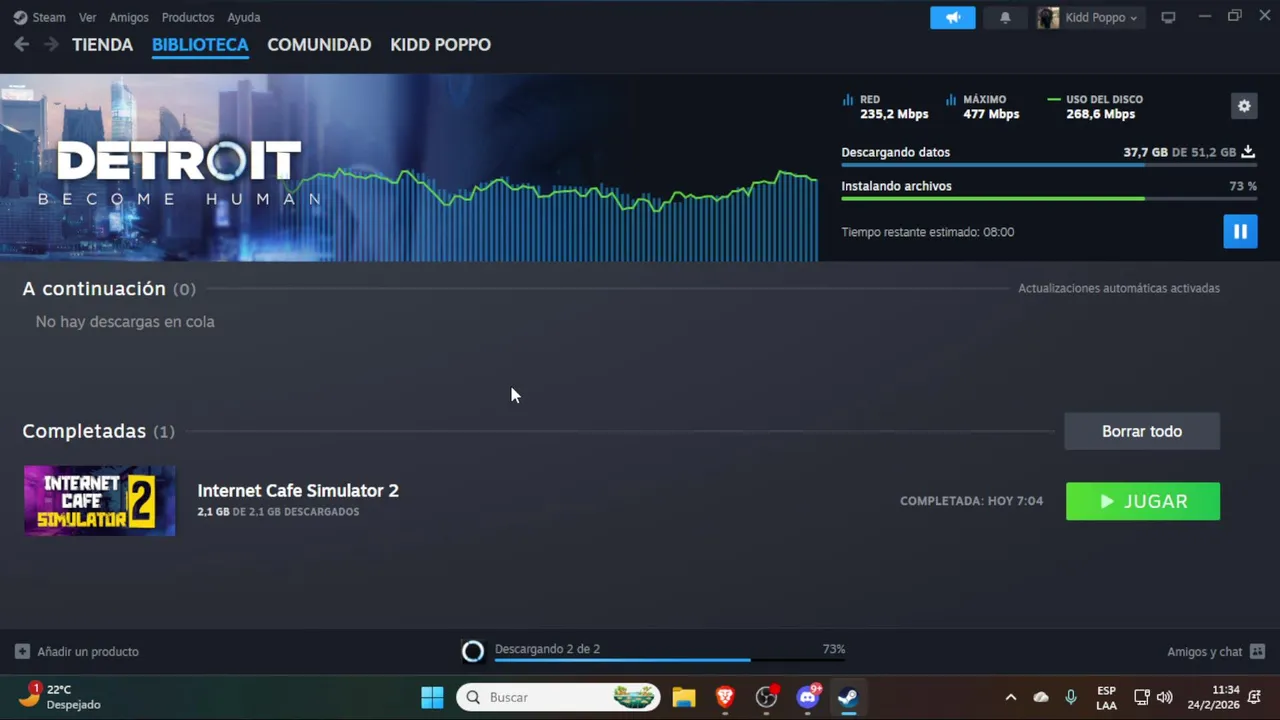Click the Amigos y chat icon

tap(1257, 651)
